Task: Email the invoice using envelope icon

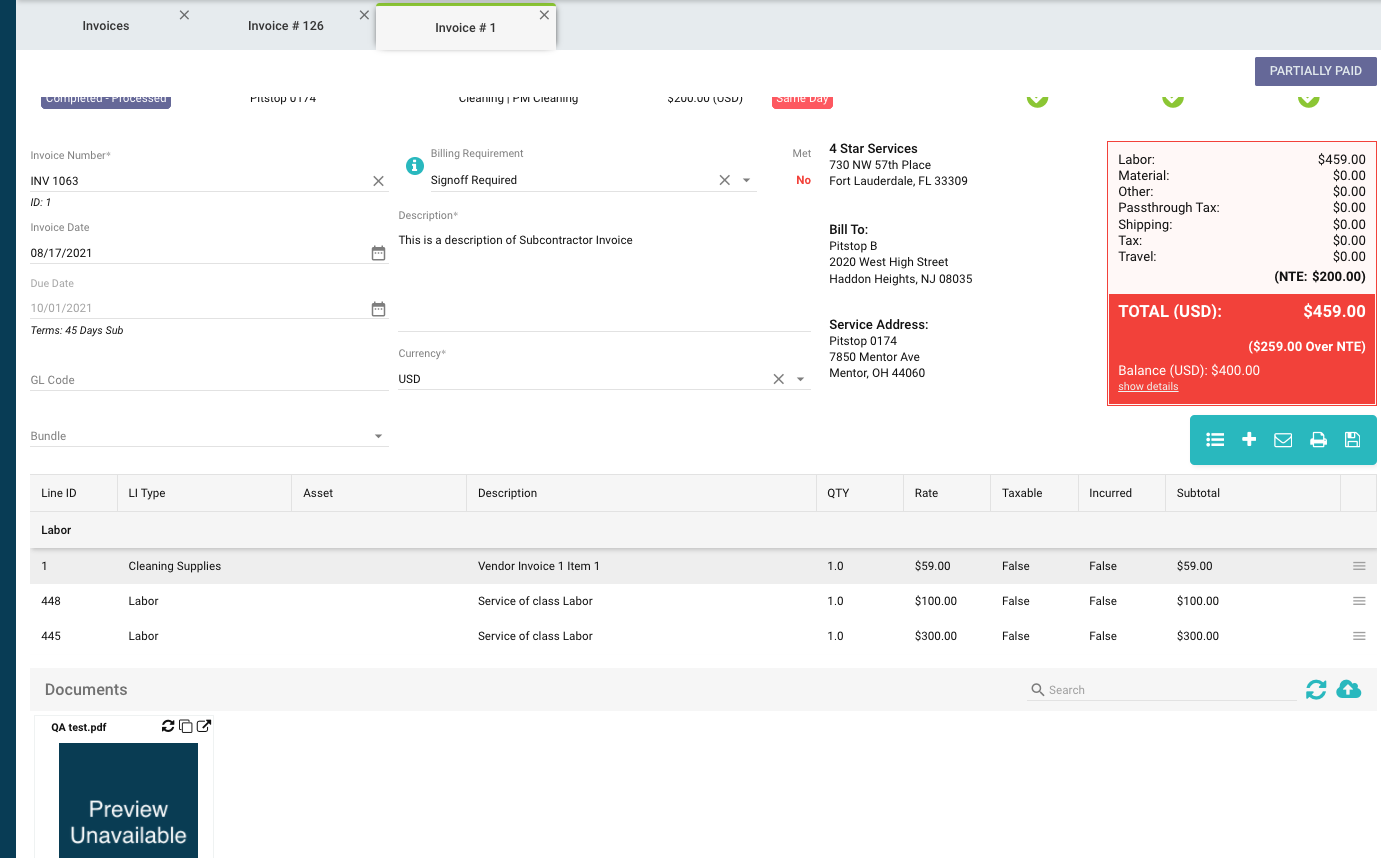Action: coord(1283,440)
